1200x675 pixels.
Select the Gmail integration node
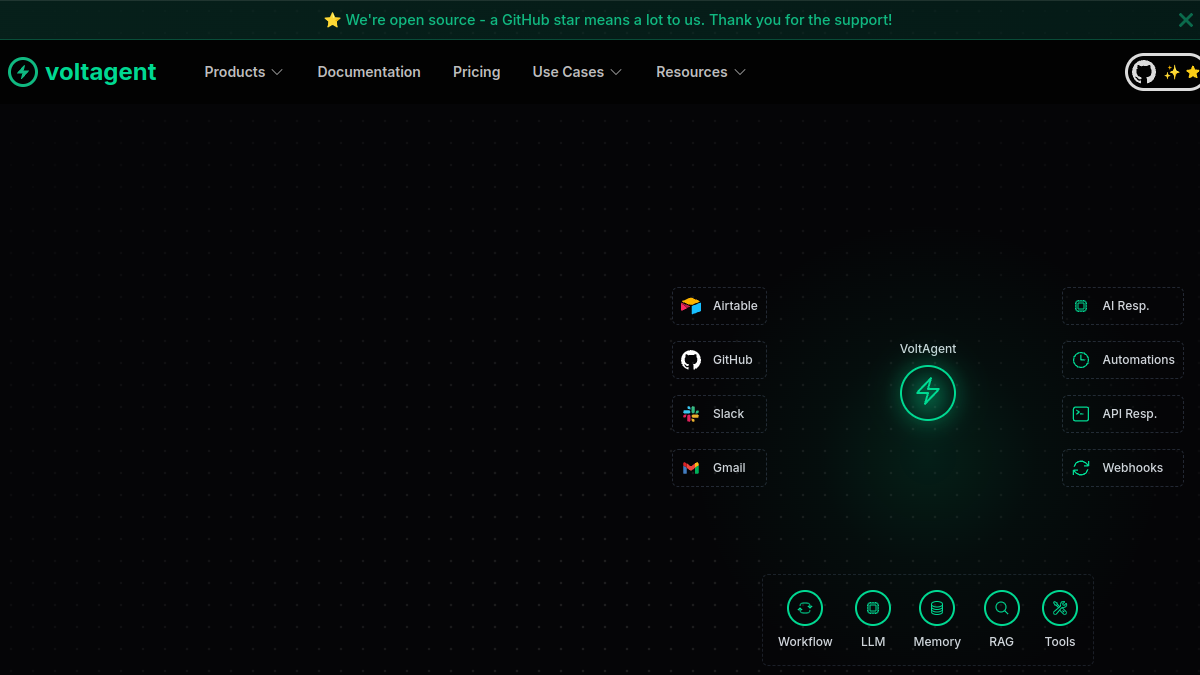click(719, 468)
